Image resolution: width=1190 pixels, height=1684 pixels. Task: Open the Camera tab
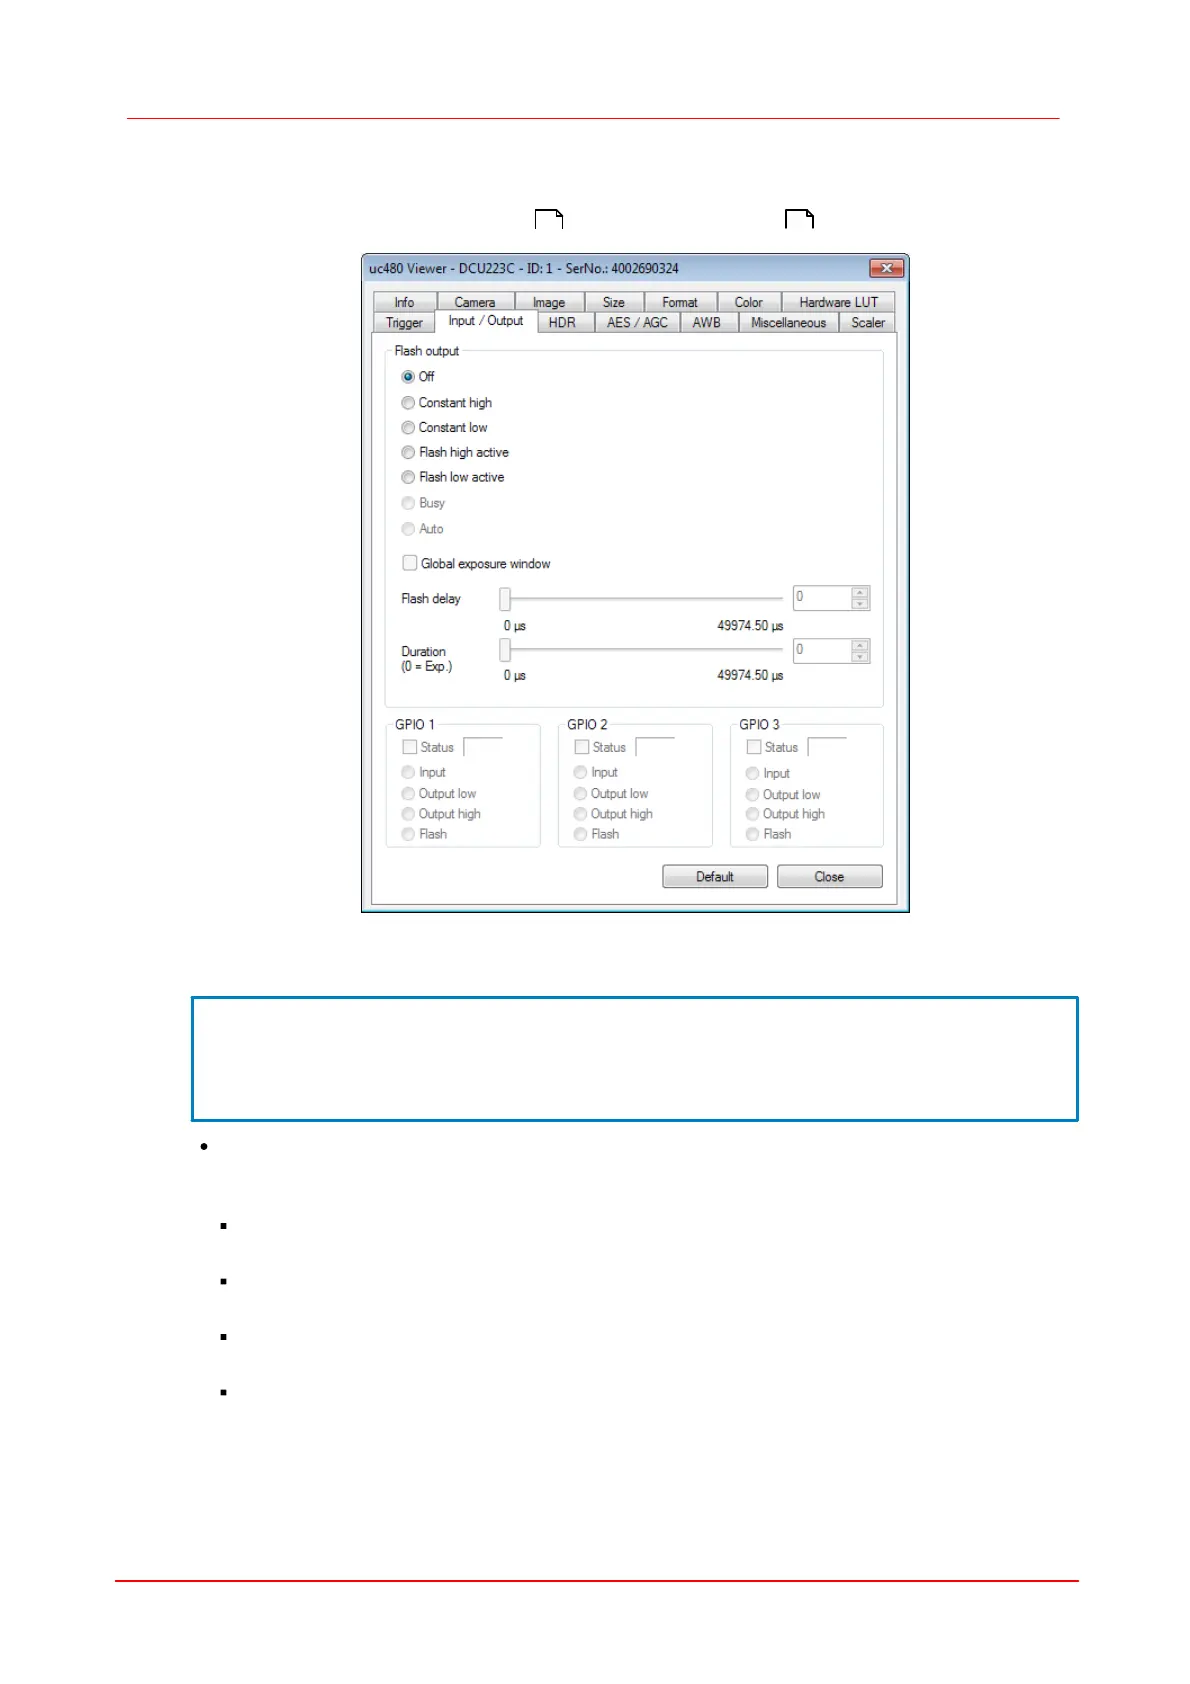point(475,302)
